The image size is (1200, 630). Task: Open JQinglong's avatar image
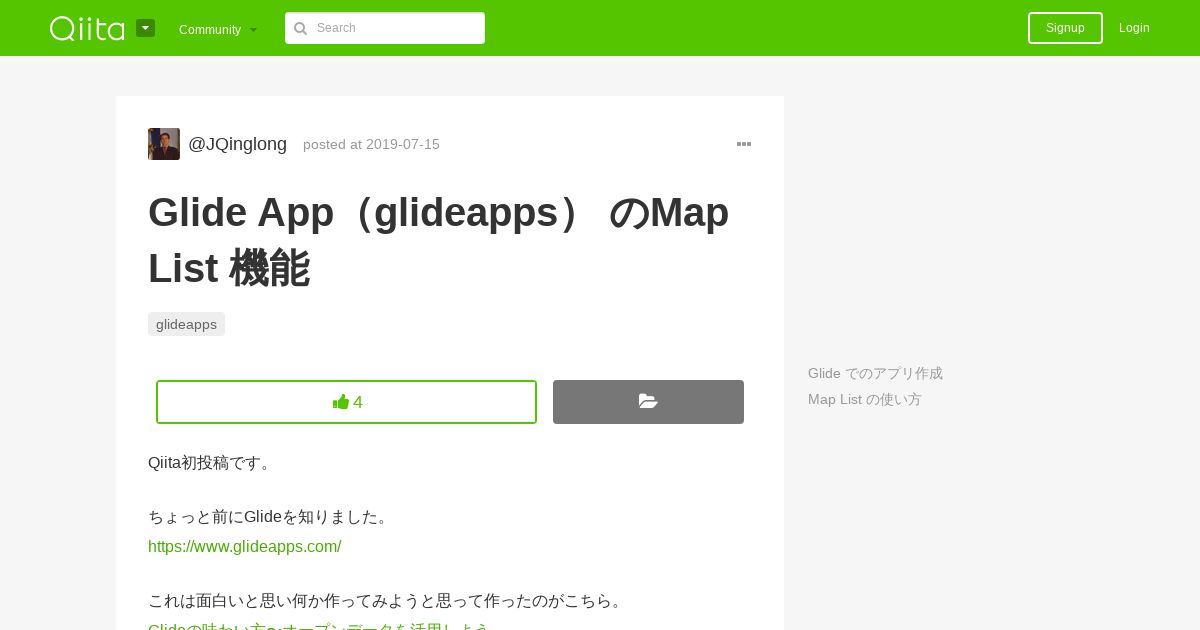tap(164, 144)
